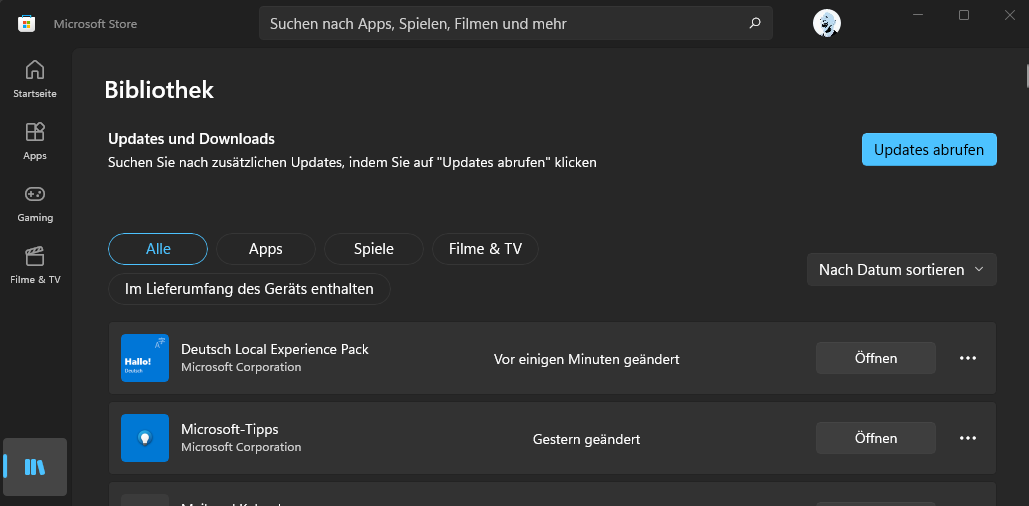Maximize the Microsoft Store window

(964, 15)
